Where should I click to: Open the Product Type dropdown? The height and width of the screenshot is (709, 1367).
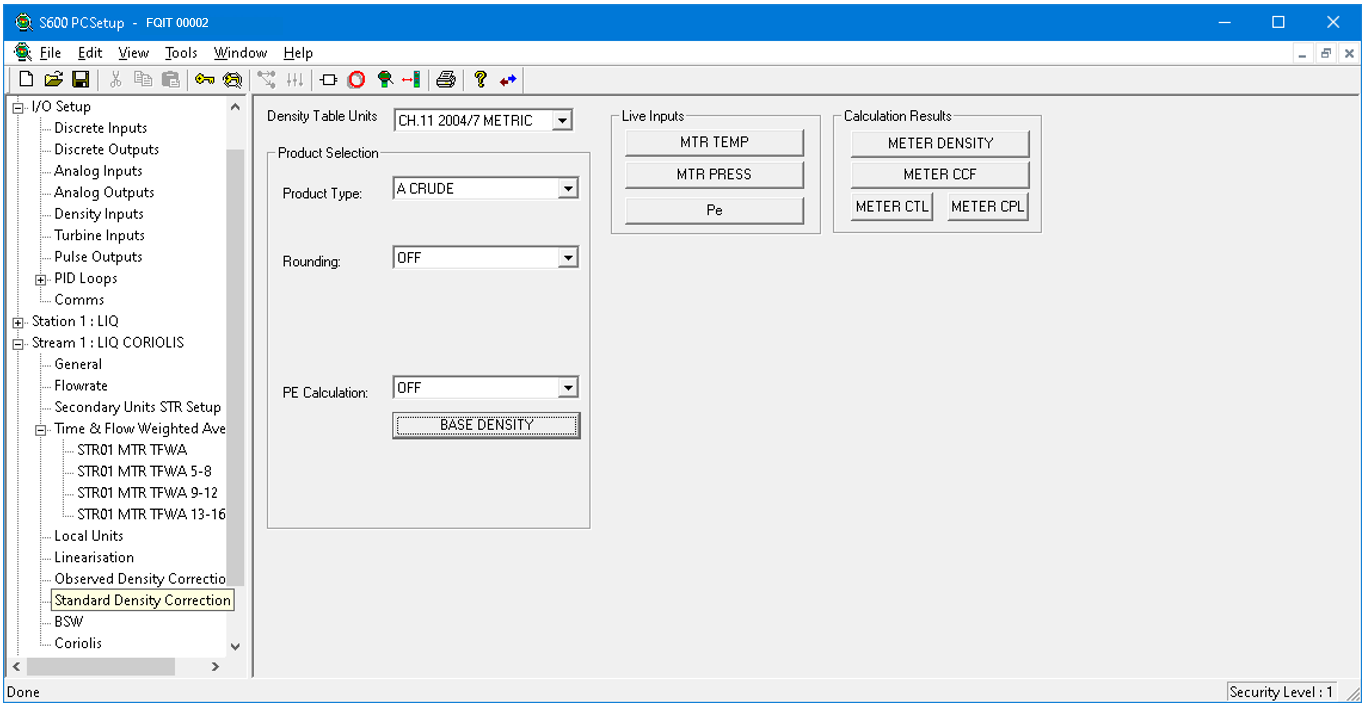click(568, 188)
